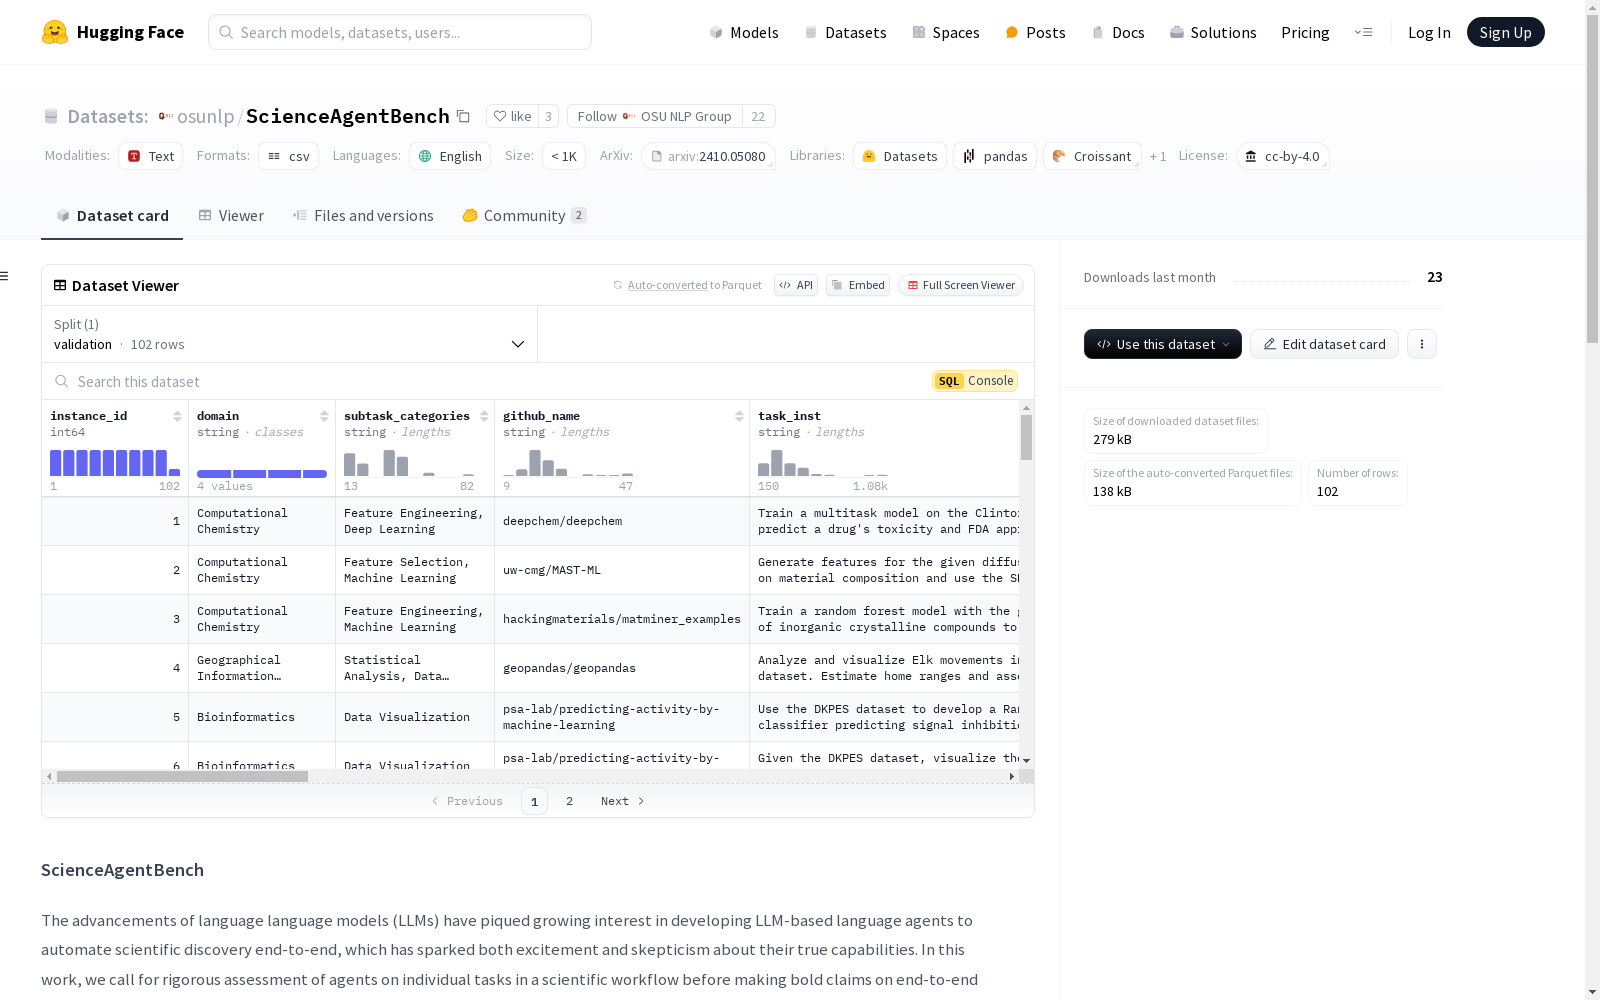Click Log In

point(1429,32)
